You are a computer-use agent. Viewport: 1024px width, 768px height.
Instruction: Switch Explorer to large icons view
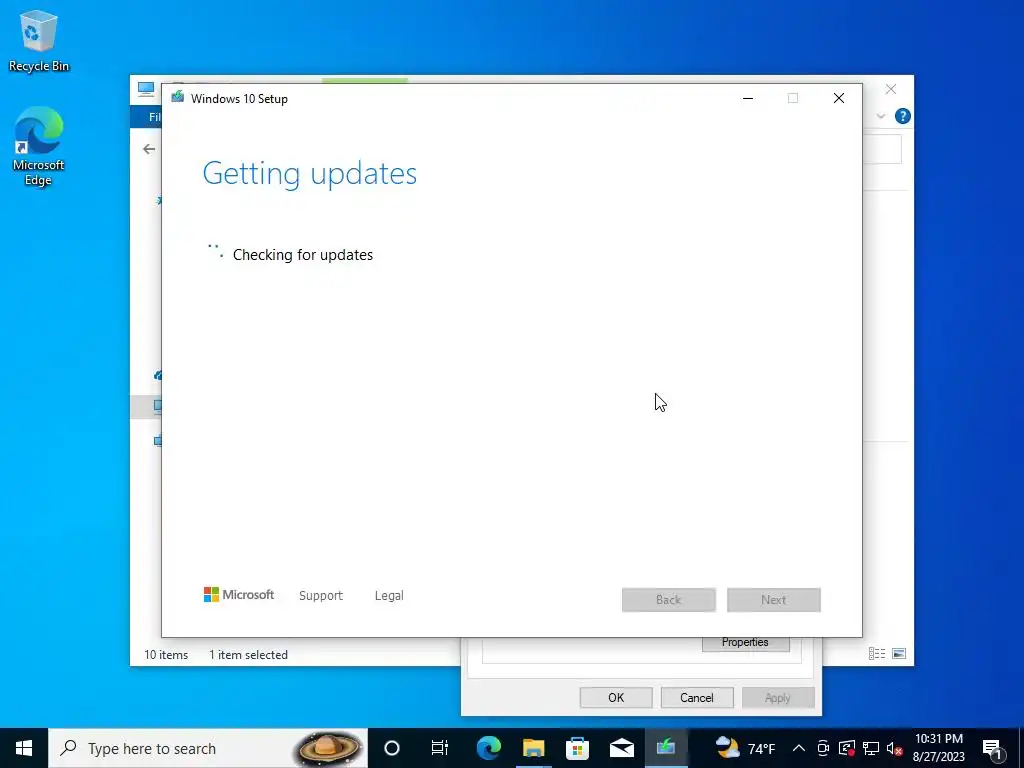[x=899, y=654]
